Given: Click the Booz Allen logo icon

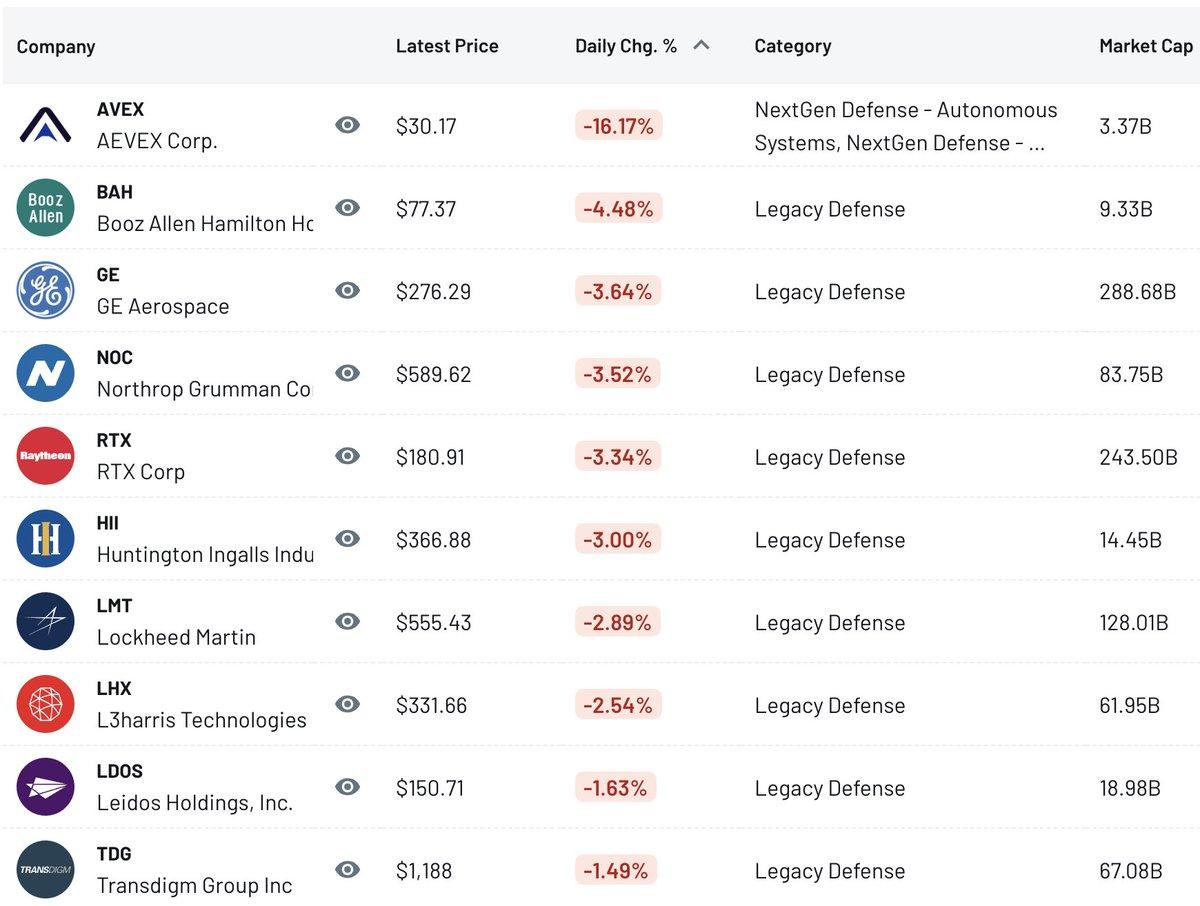Looking at the screenshot, I should click(x=45, y=208).
